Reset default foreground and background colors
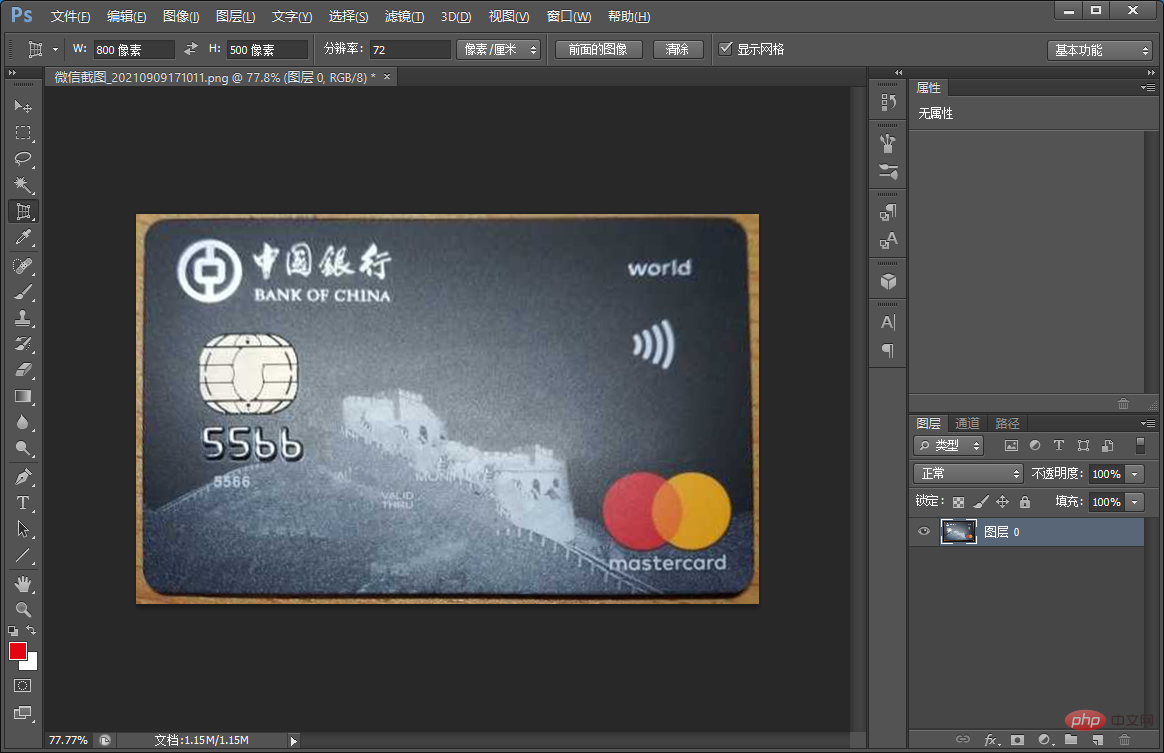 pos(13,630)
